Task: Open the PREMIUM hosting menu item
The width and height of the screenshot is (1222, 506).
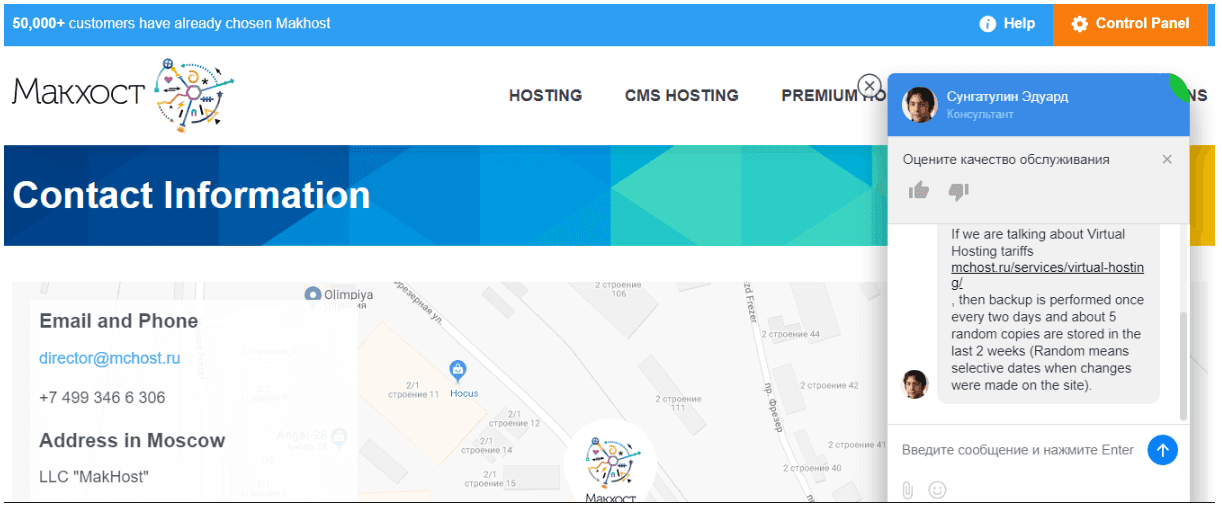Action: (833, 96)
